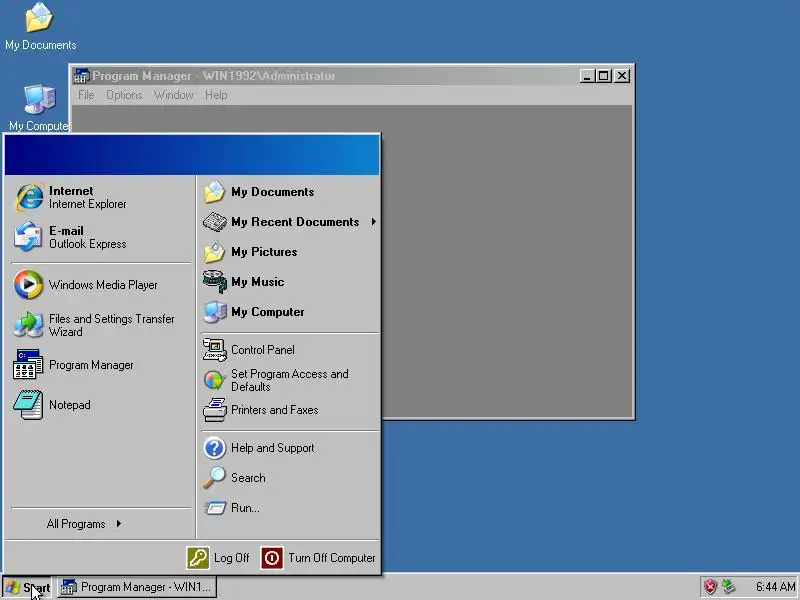Click the 6:44 AM taskbar clock
Image resolution: width=800 pixels, height=600 pixels.
775,587
